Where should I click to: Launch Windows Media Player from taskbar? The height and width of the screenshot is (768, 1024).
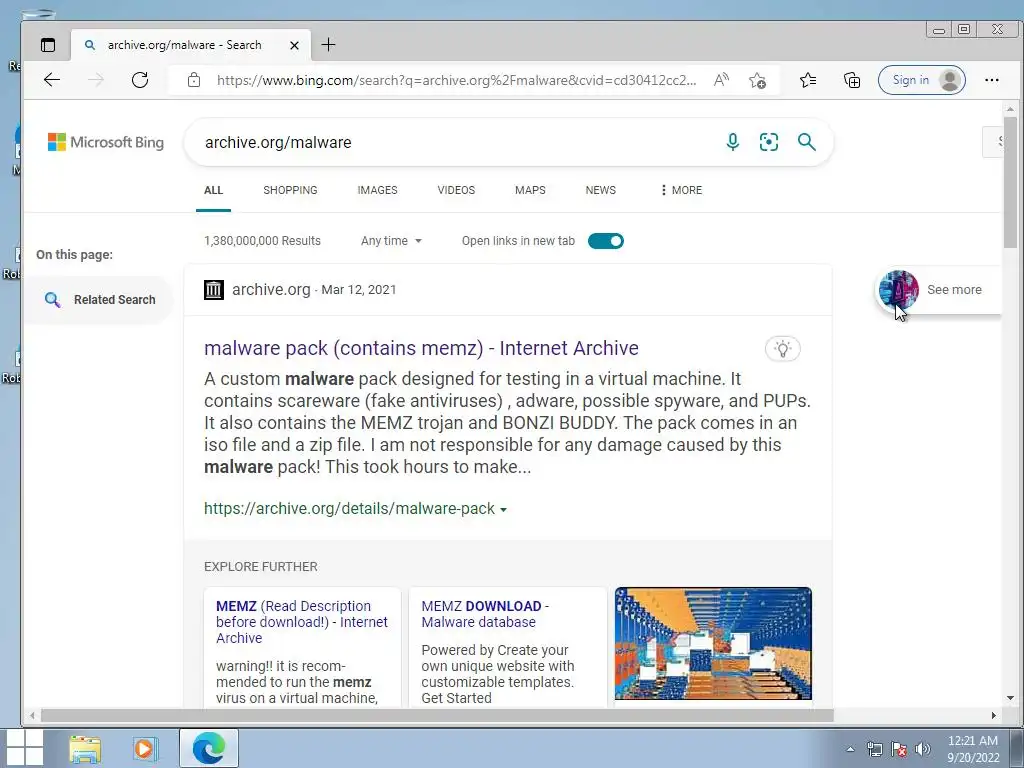(x=145, y=748)
